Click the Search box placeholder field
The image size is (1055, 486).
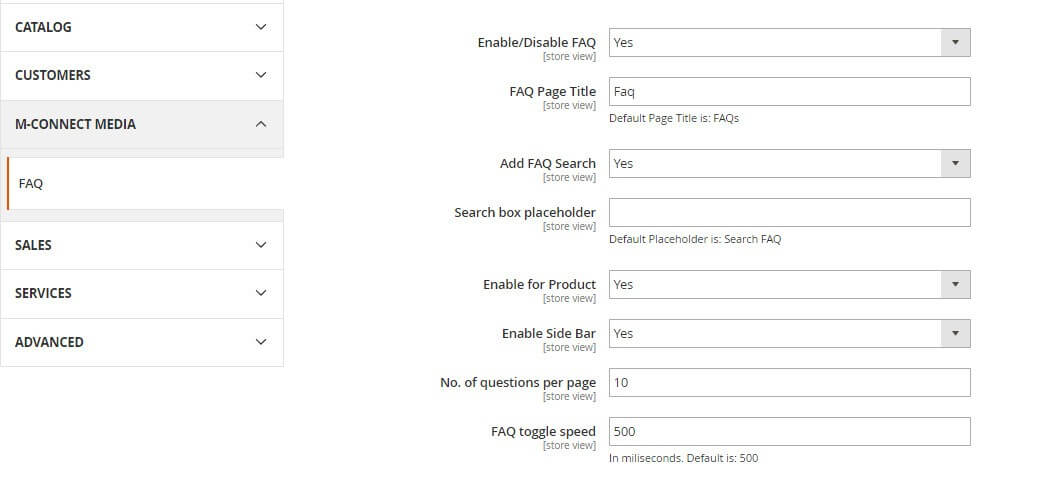tap(789, 212)
